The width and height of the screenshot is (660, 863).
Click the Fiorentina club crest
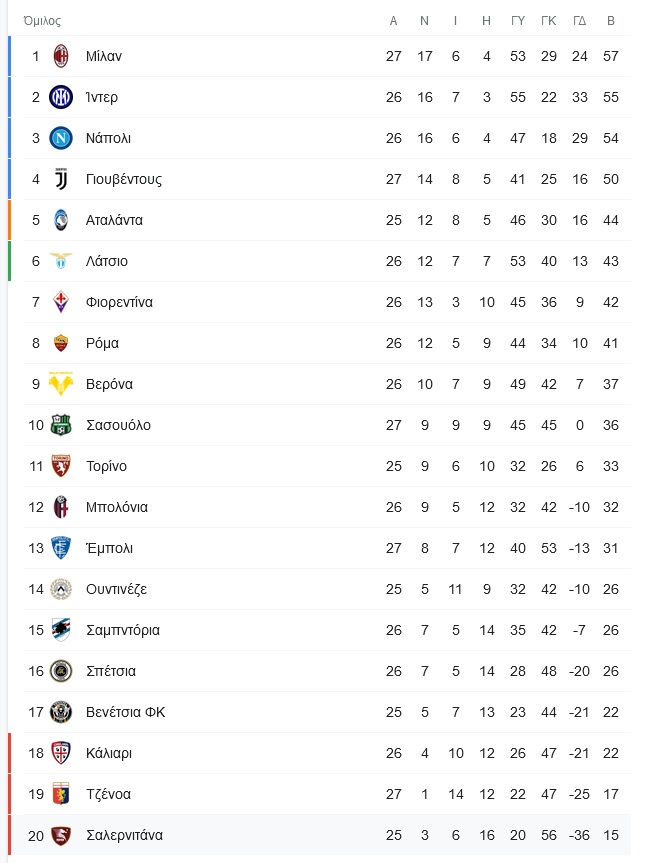click(61, 302)
